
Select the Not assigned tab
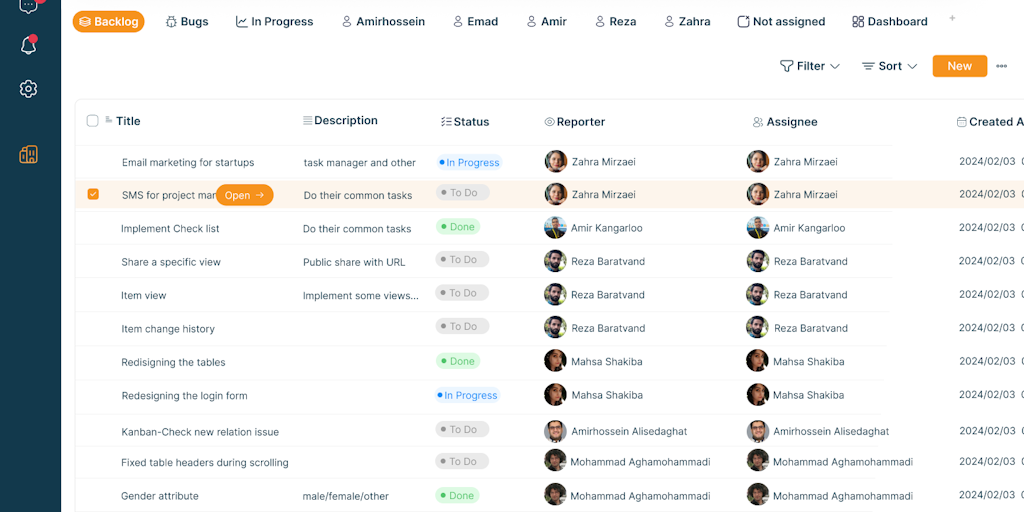pyautogui.click(x=781, y=21)
